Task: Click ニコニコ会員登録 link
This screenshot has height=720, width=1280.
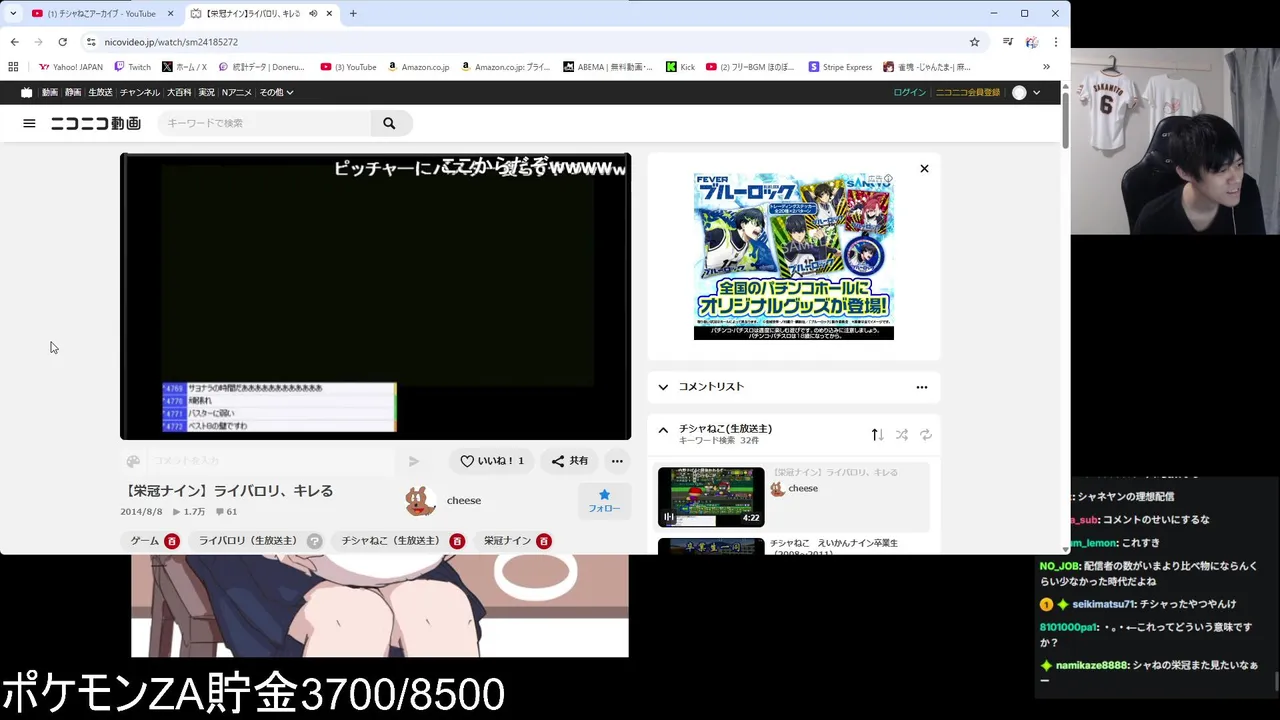Action: (967, 92)
